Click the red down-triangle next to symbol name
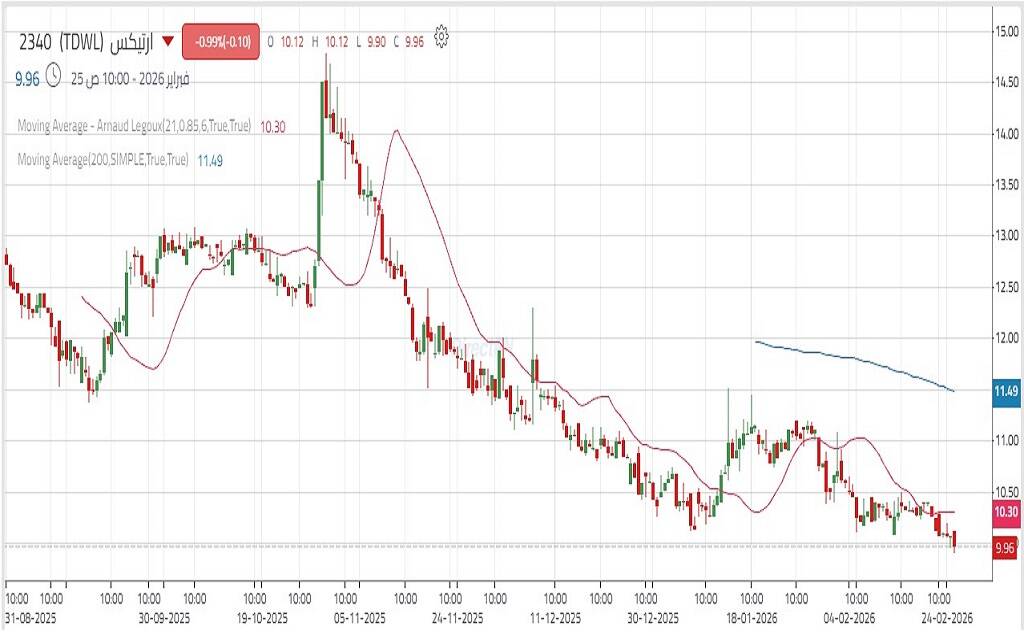The height and width of the screenshot is (640, 1024). pos(168,42)
